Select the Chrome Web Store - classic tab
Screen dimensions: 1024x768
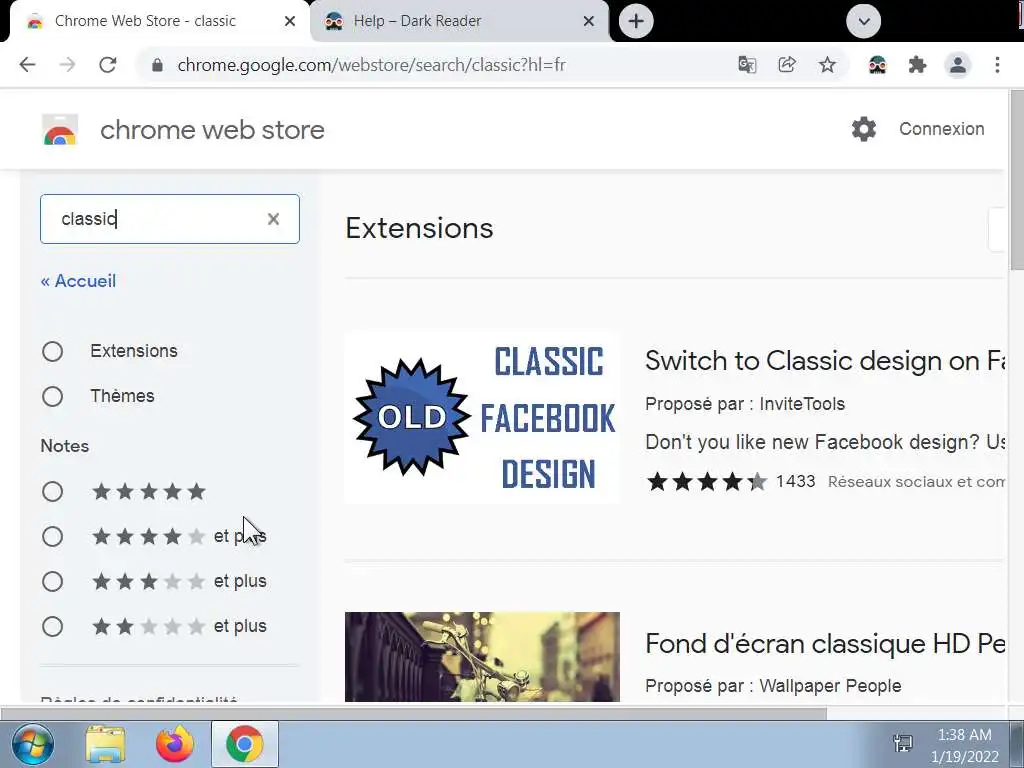(x=159, y=21)
